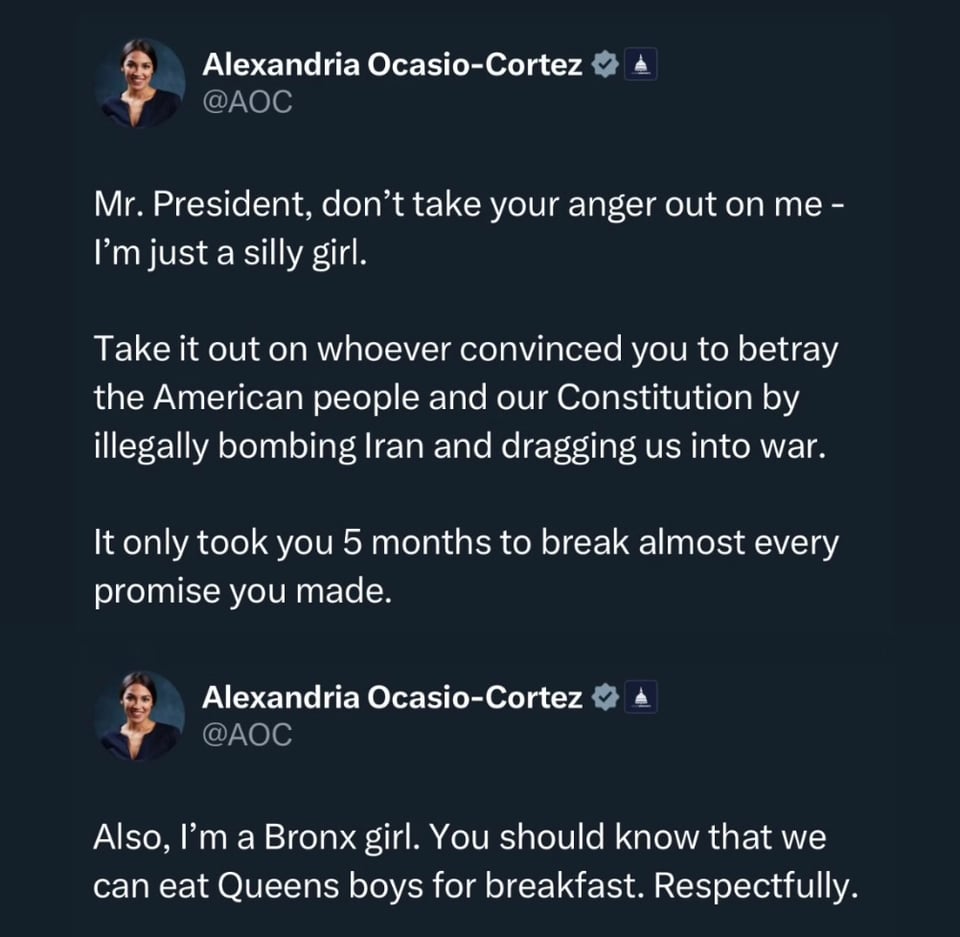
Task: Click the profile photo on the second tweet
Action: pos(140,716)
